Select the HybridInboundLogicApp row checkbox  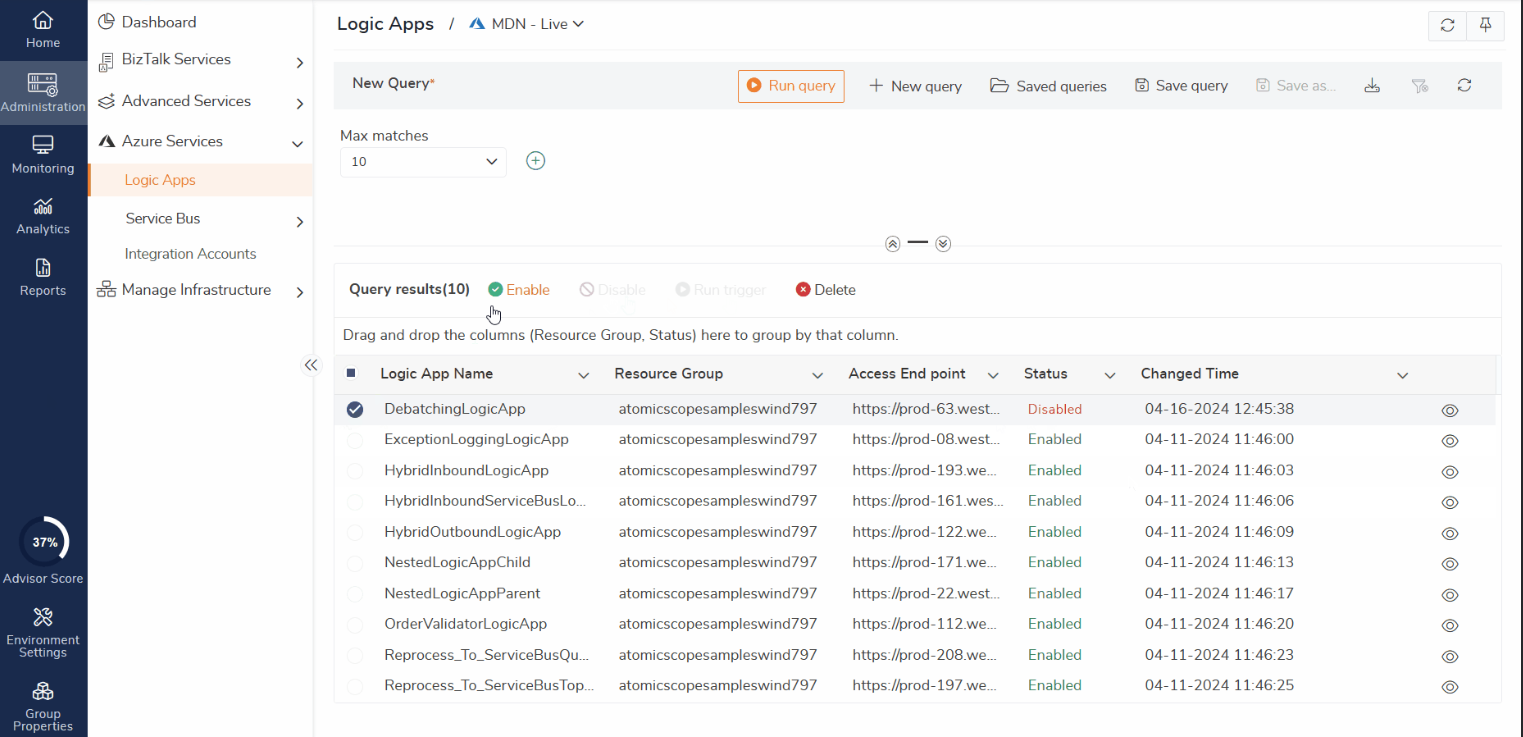pyautogui.click(x=355, y=471)
